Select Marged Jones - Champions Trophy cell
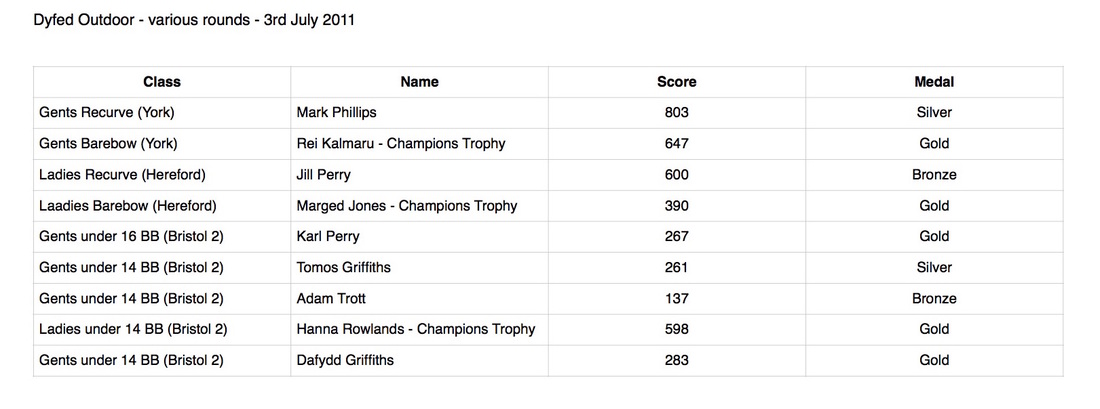The image size is (1100, 409). tap(420, 206)
